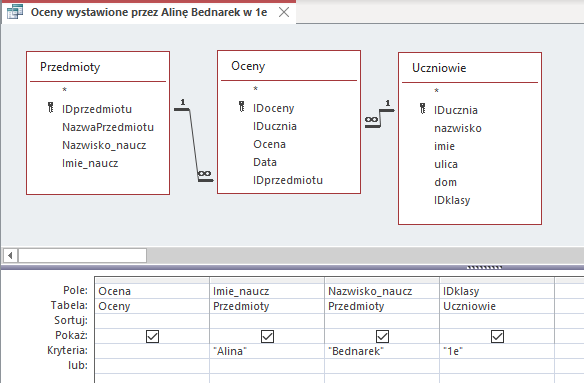This screenshot has width=584, height=383.
Task: Select the join line between Przedmioty and Oceny
Action: click(x=194, y=145)
